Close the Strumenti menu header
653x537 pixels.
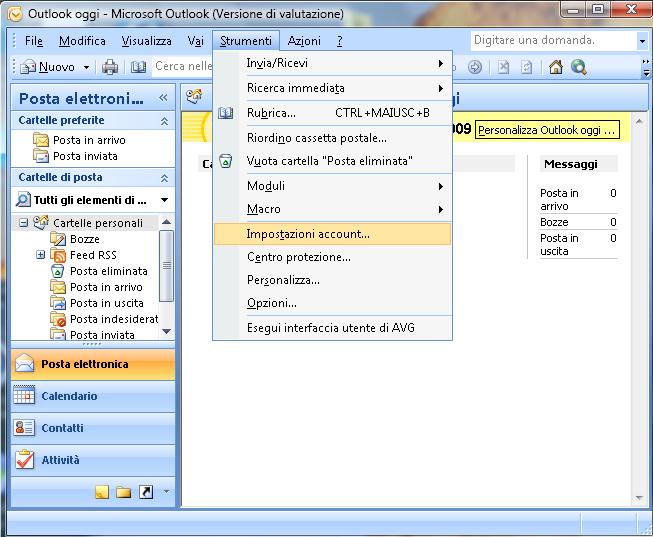[x=246, y=41]
